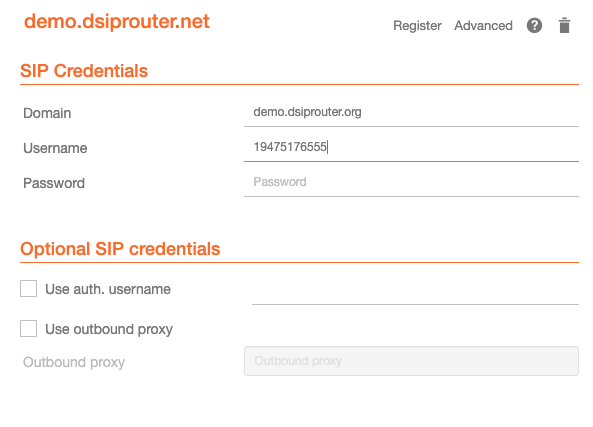Image resolution: width=593 pixels, height=427 pixels.
Task: Click the Username field label
Action: (x=55, y=148)
